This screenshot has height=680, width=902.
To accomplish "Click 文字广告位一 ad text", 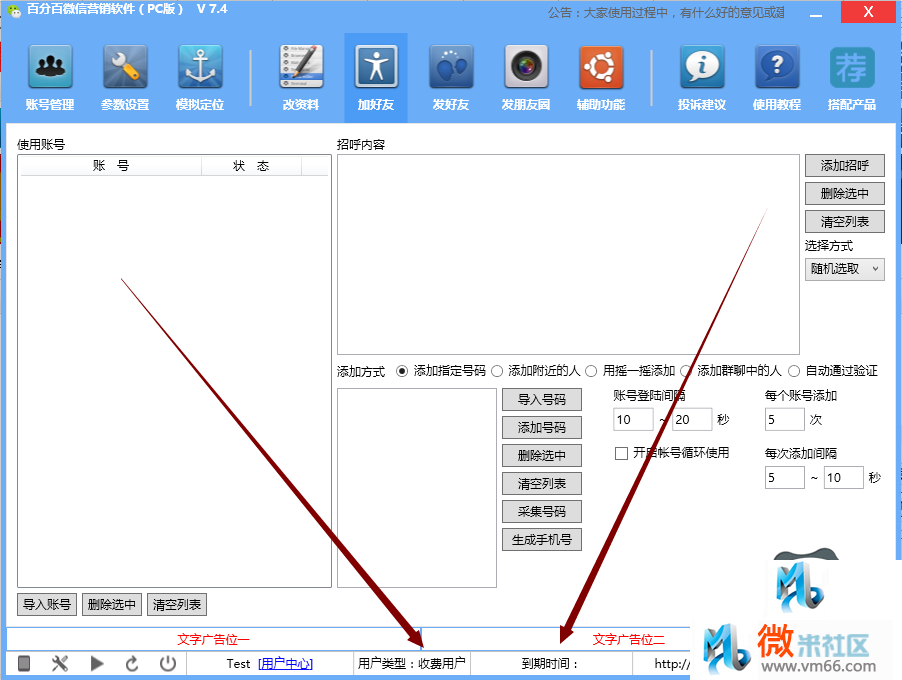I will pyautogui.click(x=213, y=639).
